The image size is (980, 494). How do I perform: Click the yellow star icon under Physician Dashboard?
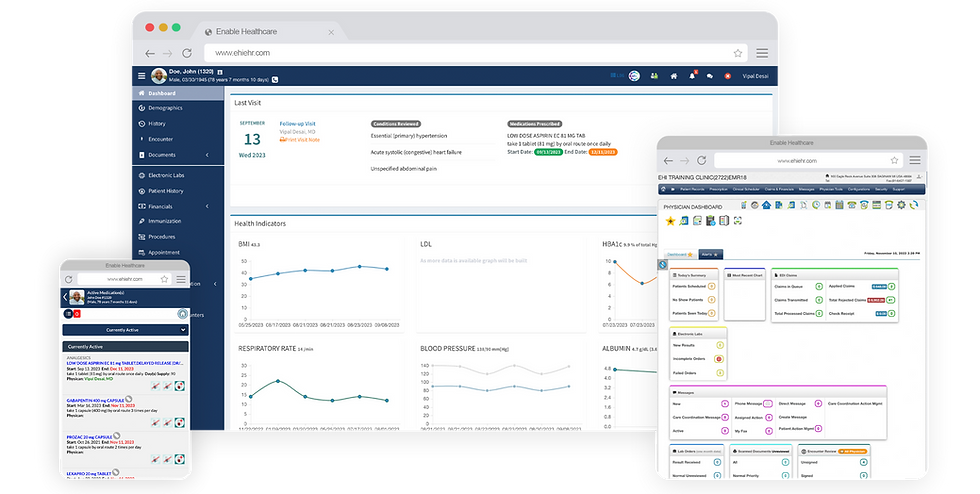pos(670,221)
